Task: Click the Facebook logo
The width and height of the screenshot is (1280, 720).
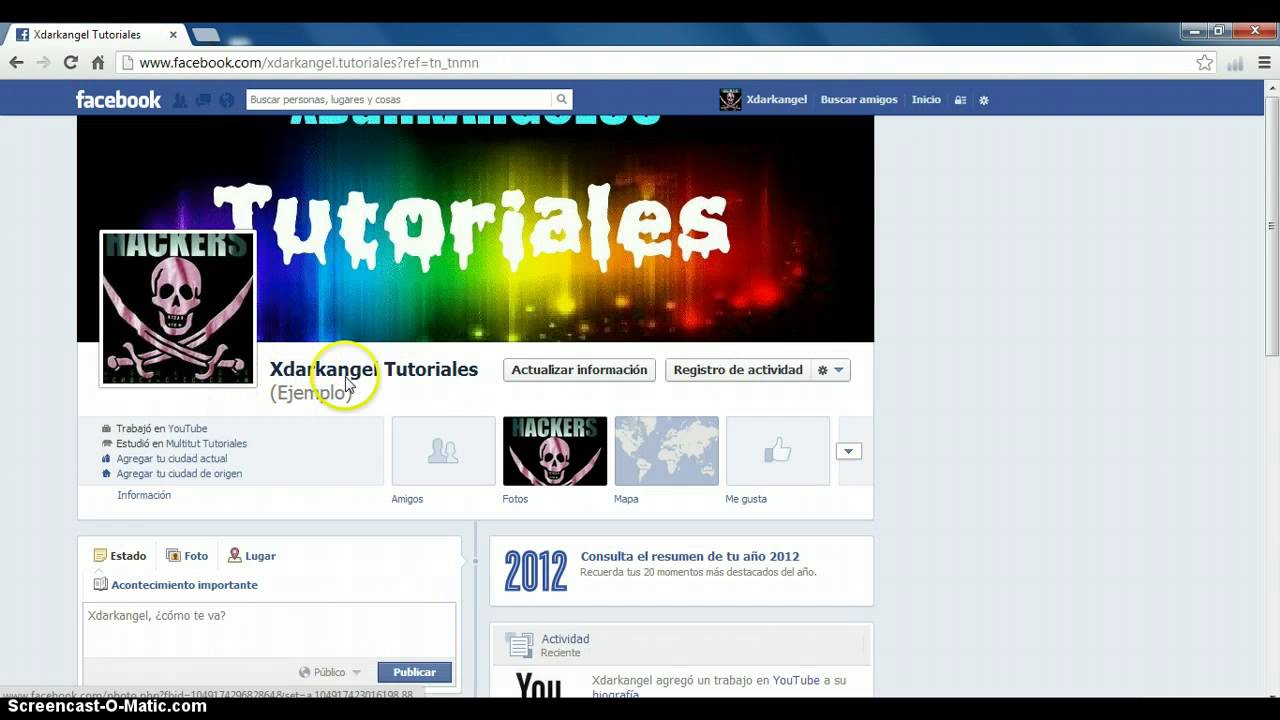Action: pos(118,99)
